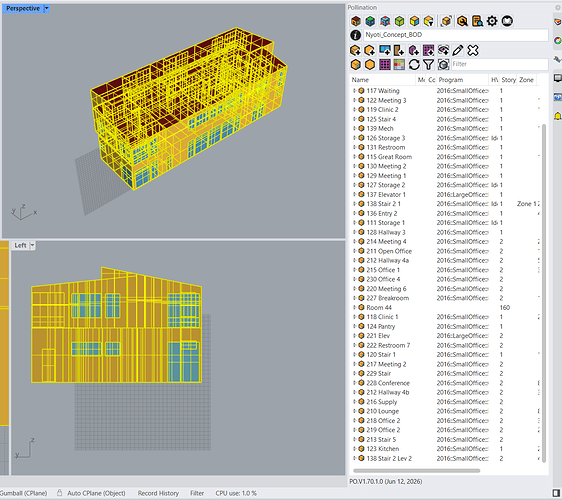Click the purple grid-with-plus icon
This screenshot has height=500, width=562.
(x=428, y=50)
